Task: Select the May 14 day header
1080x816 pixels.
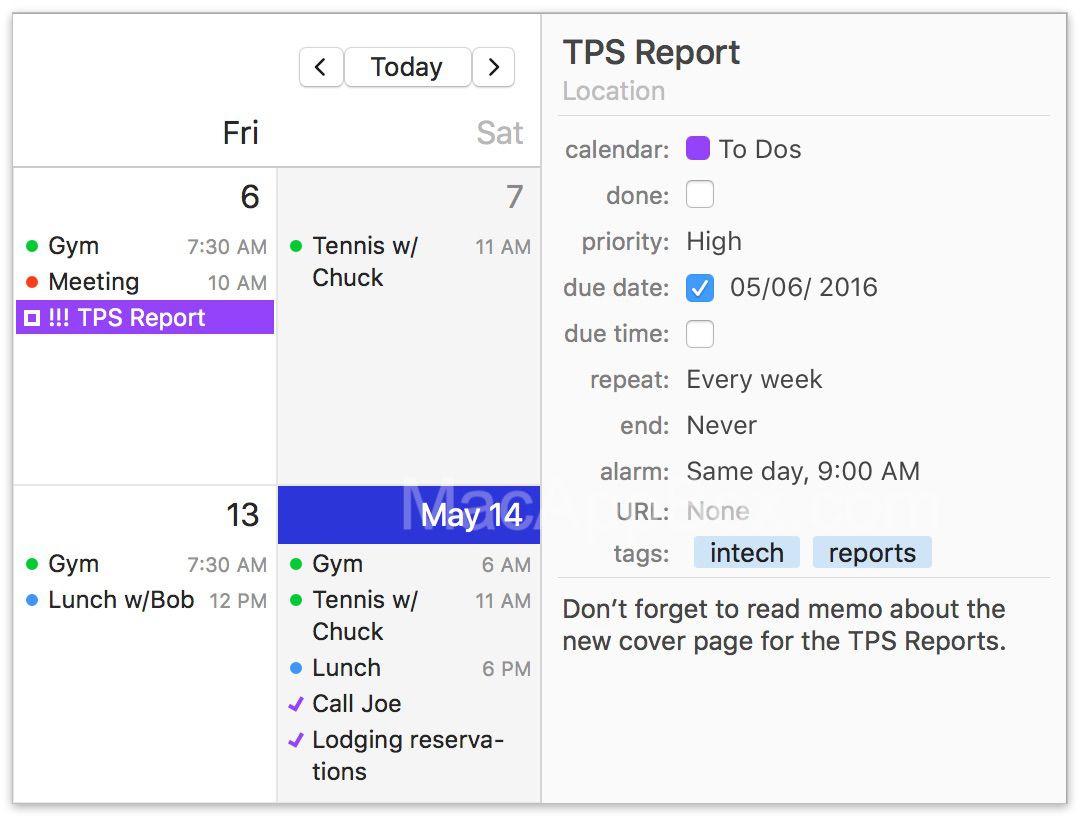Action: click(409, 515)
